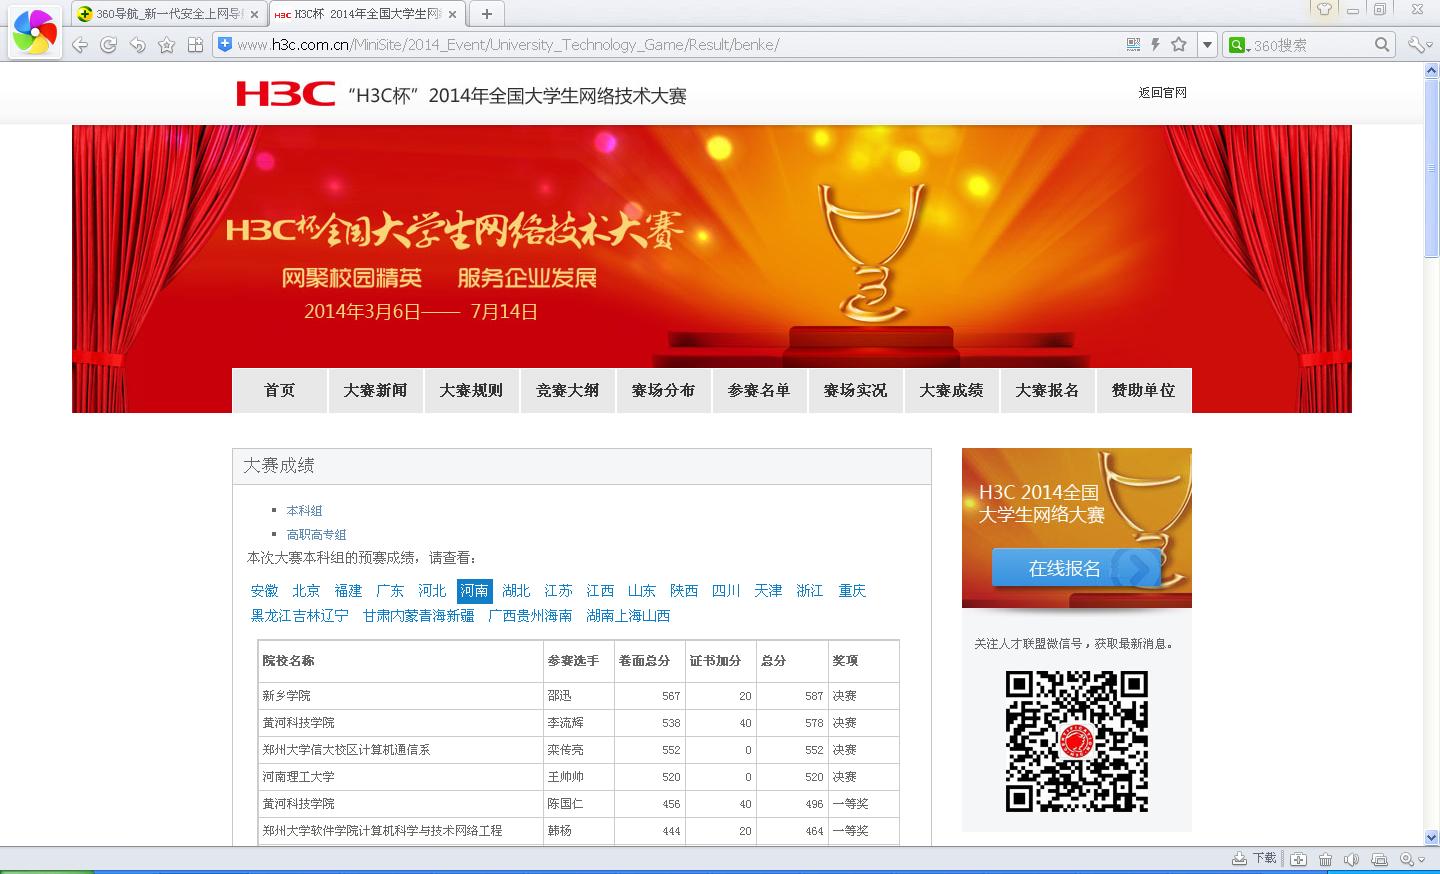Image resolution: width=1440 pixels, height=874 pixels.
Task: Open the wrench tools menu
Action: (x=1420, y=45)
